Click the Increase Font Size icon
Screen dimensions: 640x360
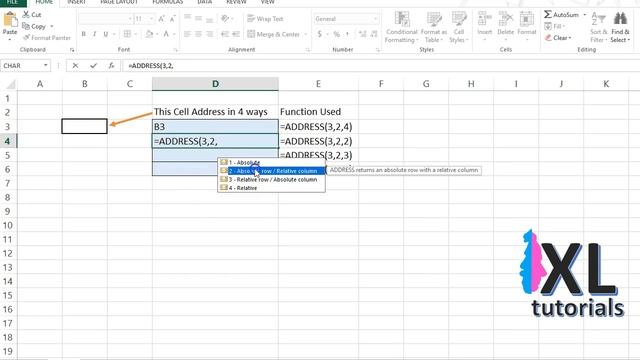[161, 19]
